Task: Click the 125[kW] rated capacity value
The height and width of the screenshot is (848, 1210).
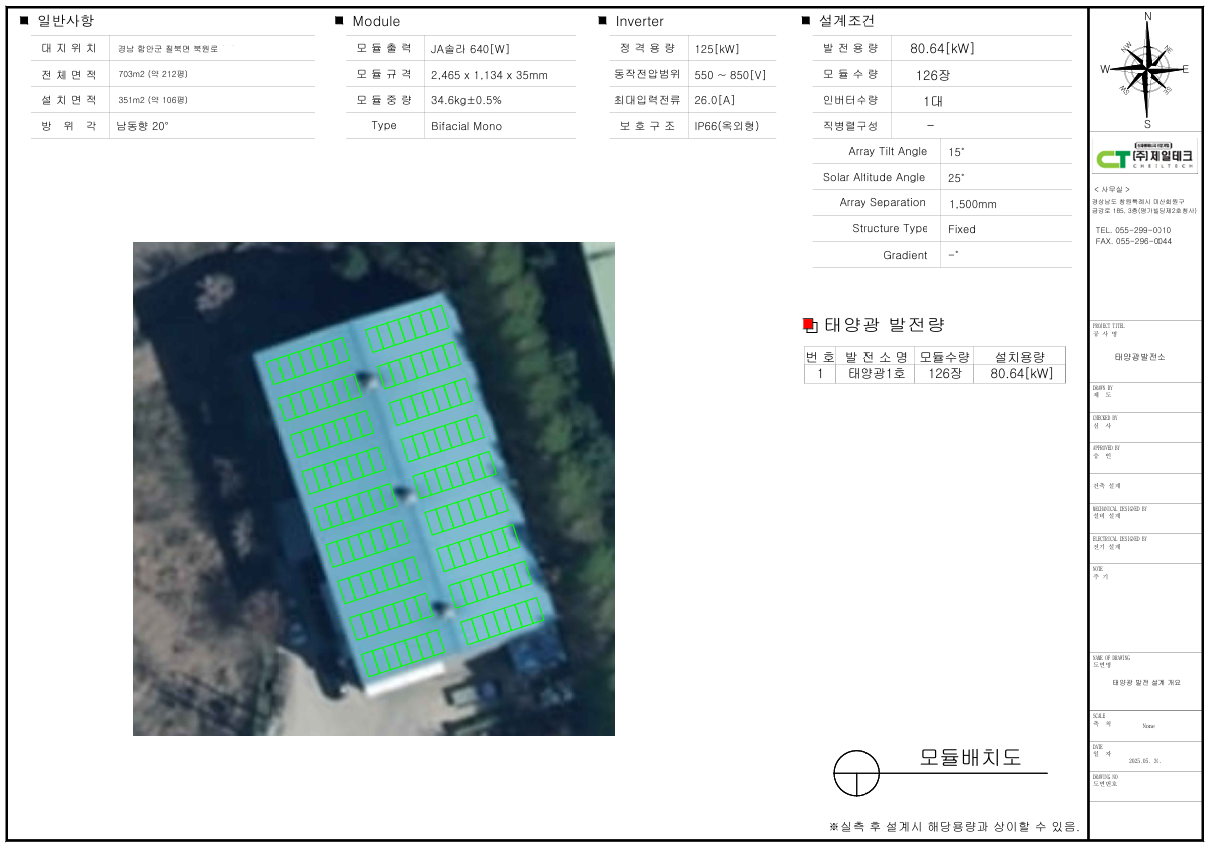Action: 716,48
